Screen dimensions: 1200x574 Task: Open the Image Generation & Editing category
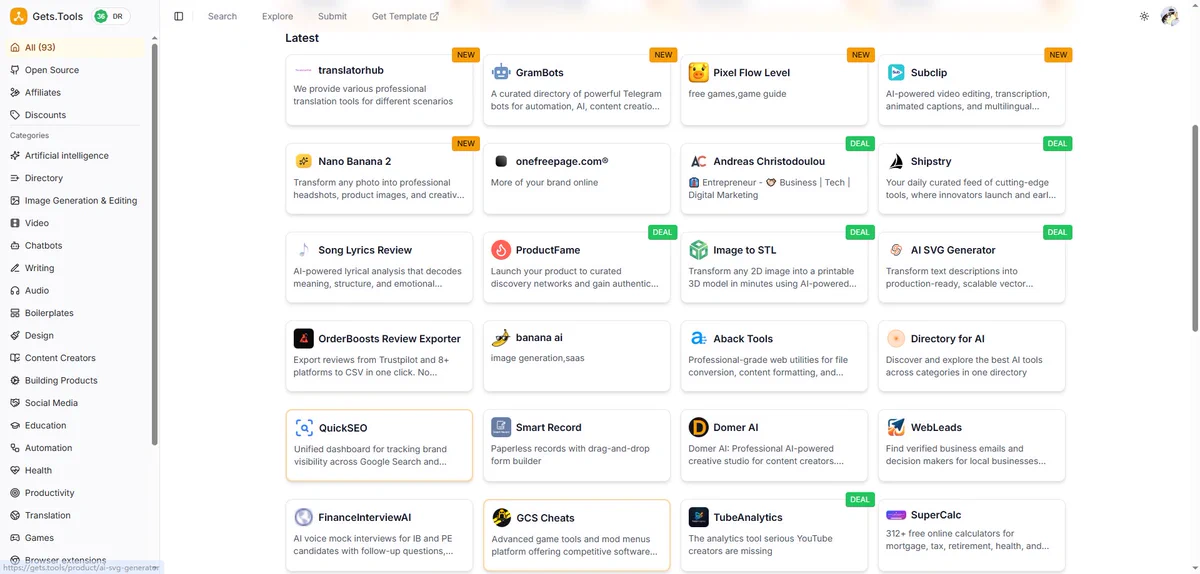click(x=75, y=200)
